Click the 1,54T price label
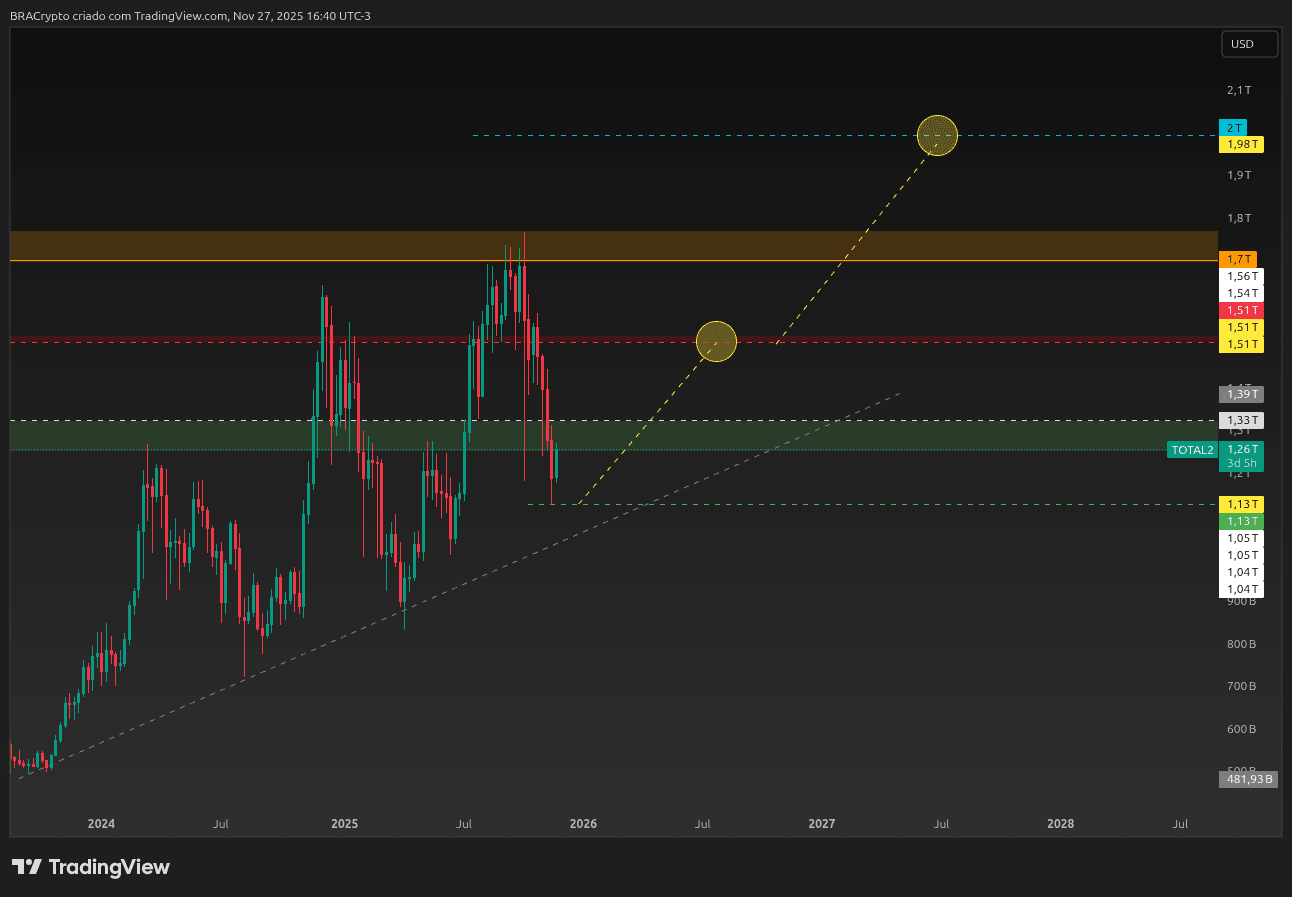The height and width of the screenshot is (897, 1292). pyautogui.click(x=1241, y=293)
